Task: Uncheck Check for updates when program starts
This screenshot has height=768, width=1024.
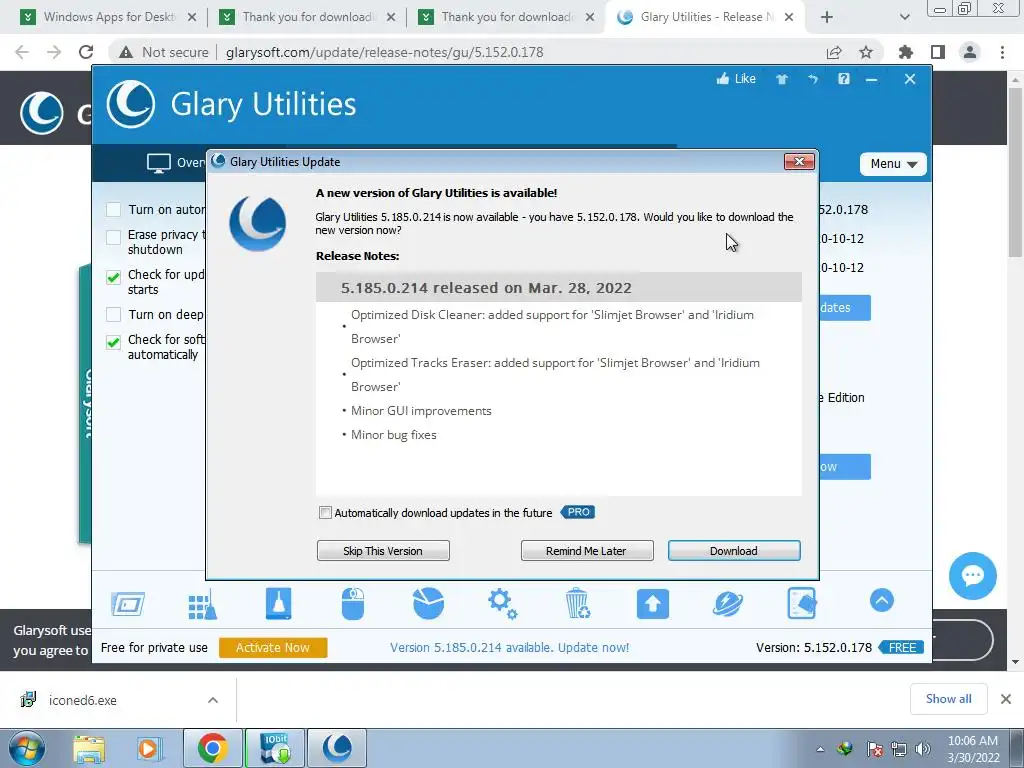Action: 114,277
